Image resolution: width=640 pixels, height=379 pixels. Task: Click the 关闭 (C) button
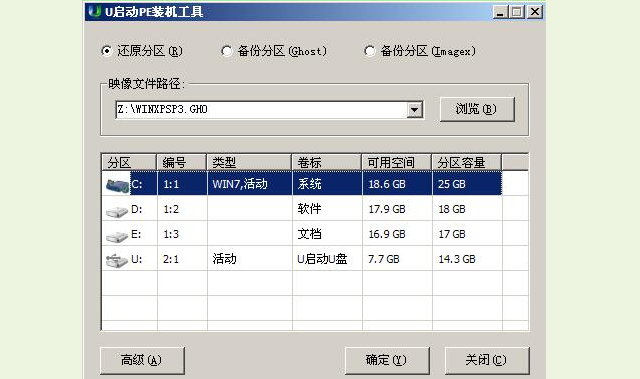487,360
